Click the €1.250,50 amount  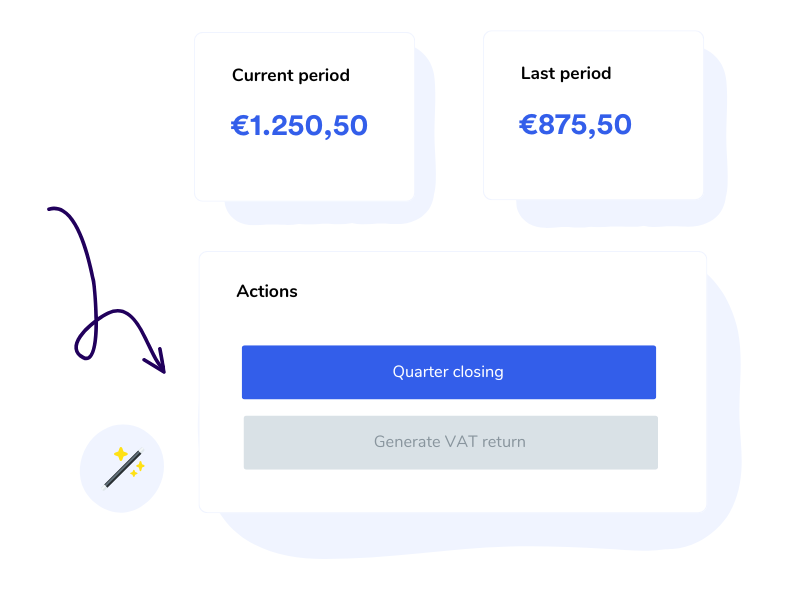point(300,126)
